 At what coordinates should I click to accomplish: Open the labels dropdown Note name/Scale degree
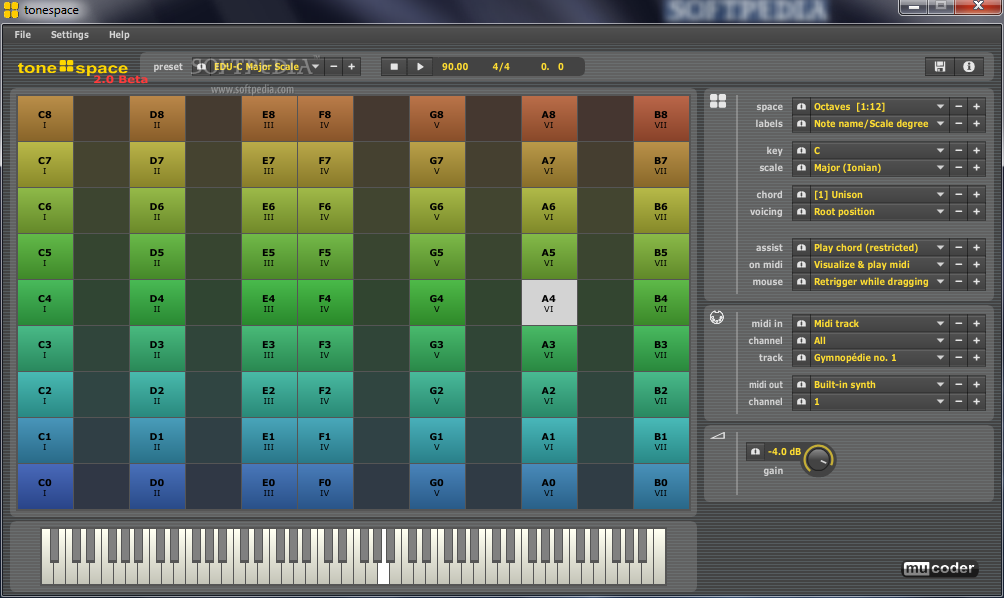tap(878, 124)
